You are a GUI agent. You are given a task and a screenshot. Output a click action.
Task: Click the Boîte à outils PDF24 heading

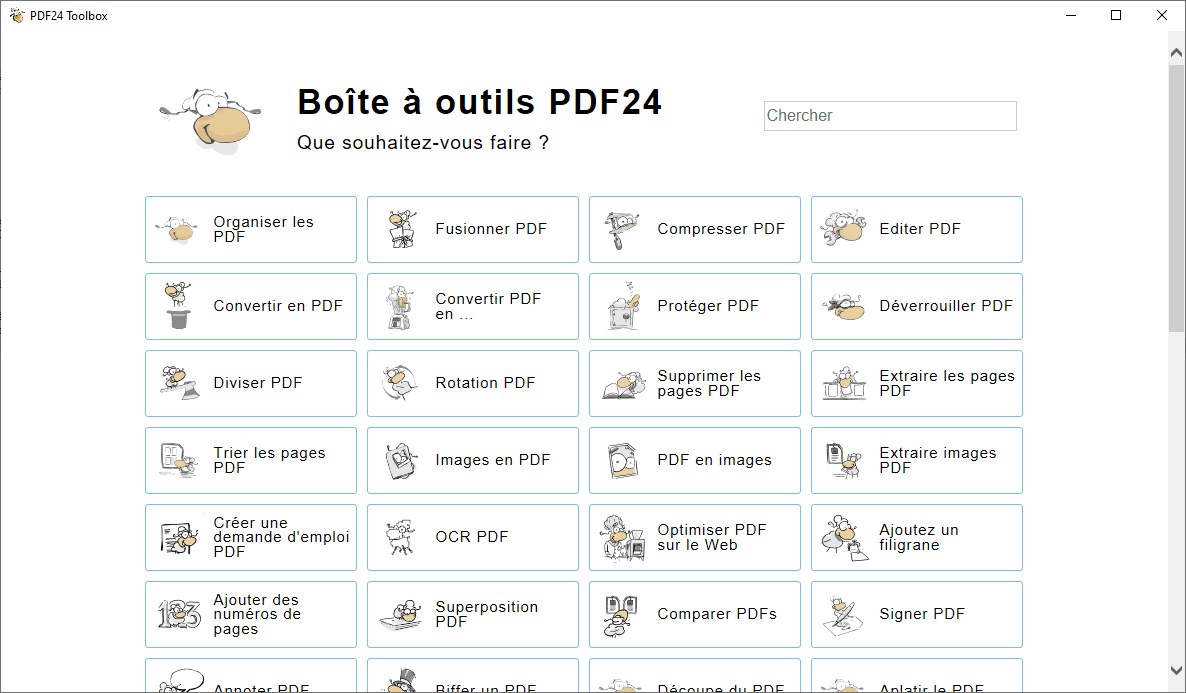pos(480,101)
